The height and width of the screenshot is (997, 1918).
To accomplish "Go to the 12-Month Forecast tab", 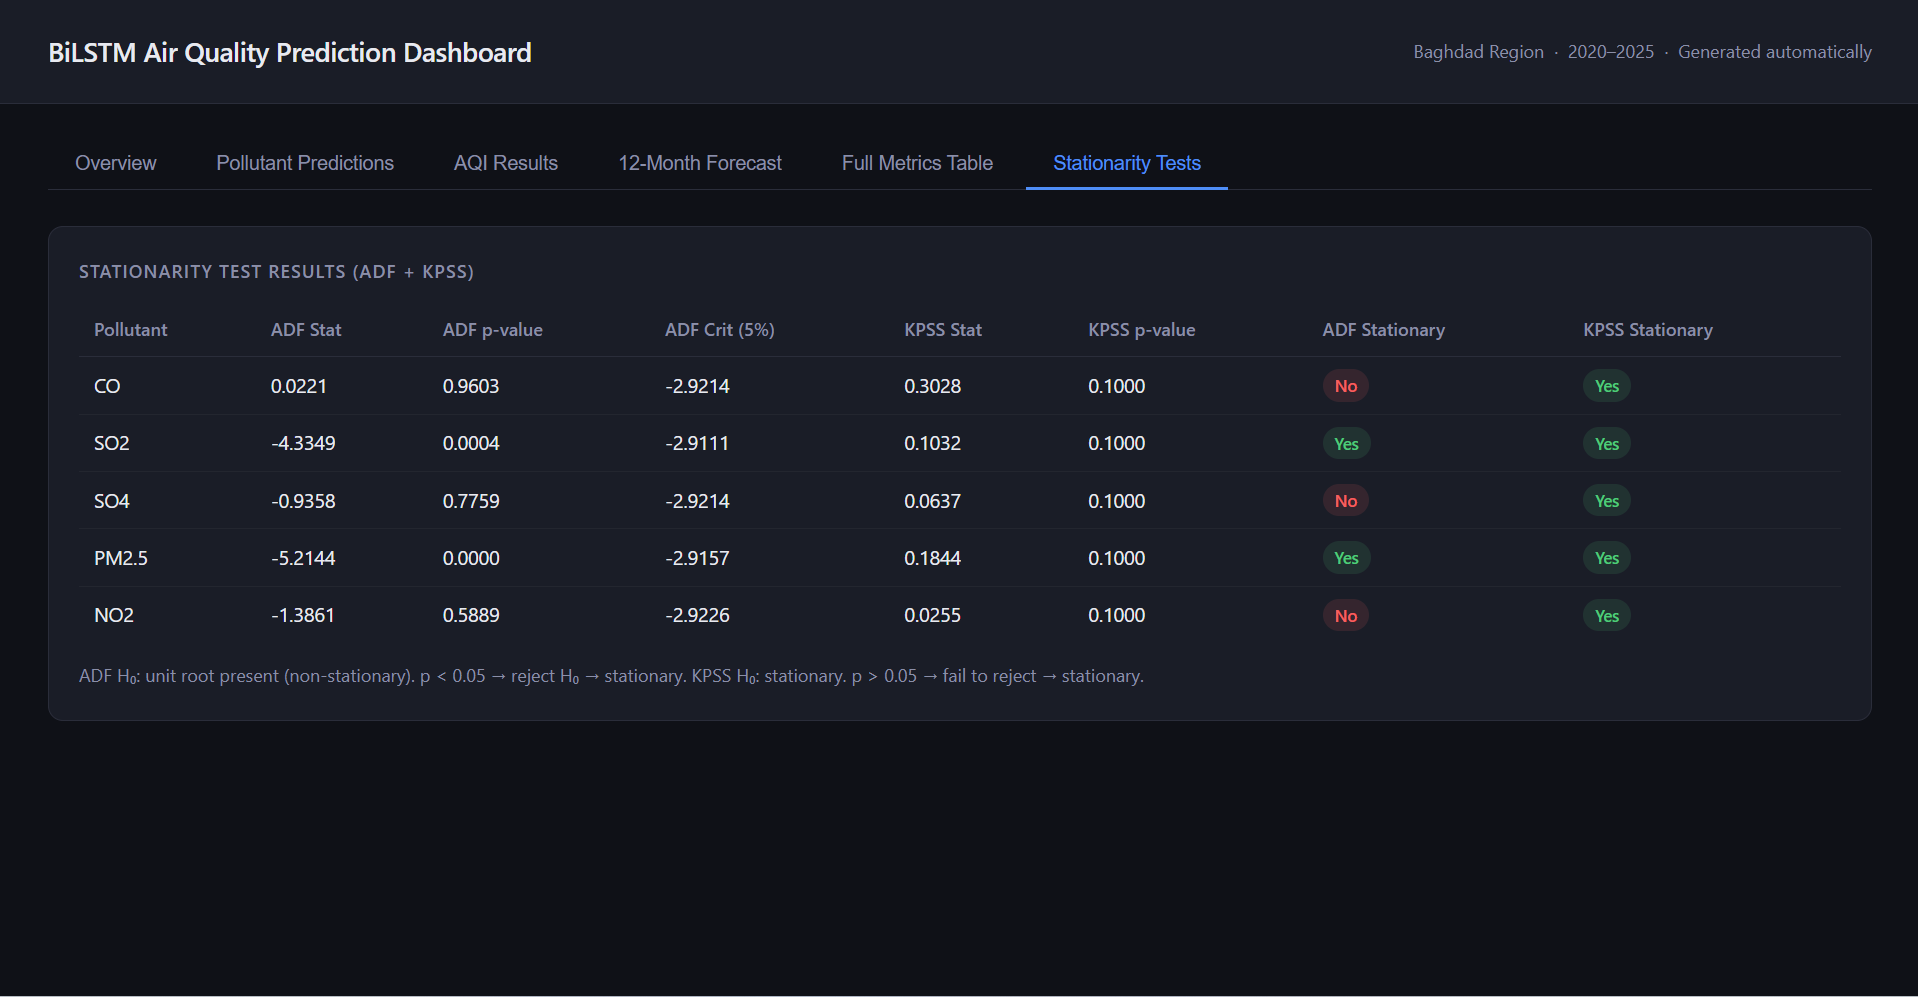I will pyautogui.click(x=700, y=163).
